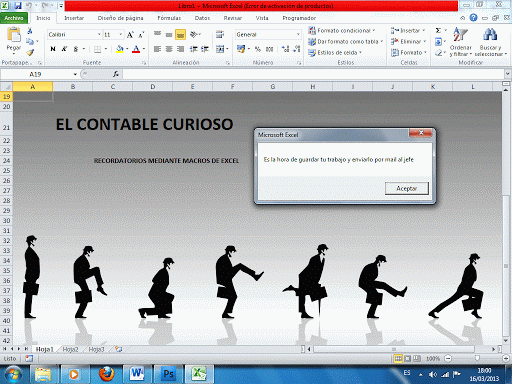Click the Excel Help question icon

coord(473,18)
